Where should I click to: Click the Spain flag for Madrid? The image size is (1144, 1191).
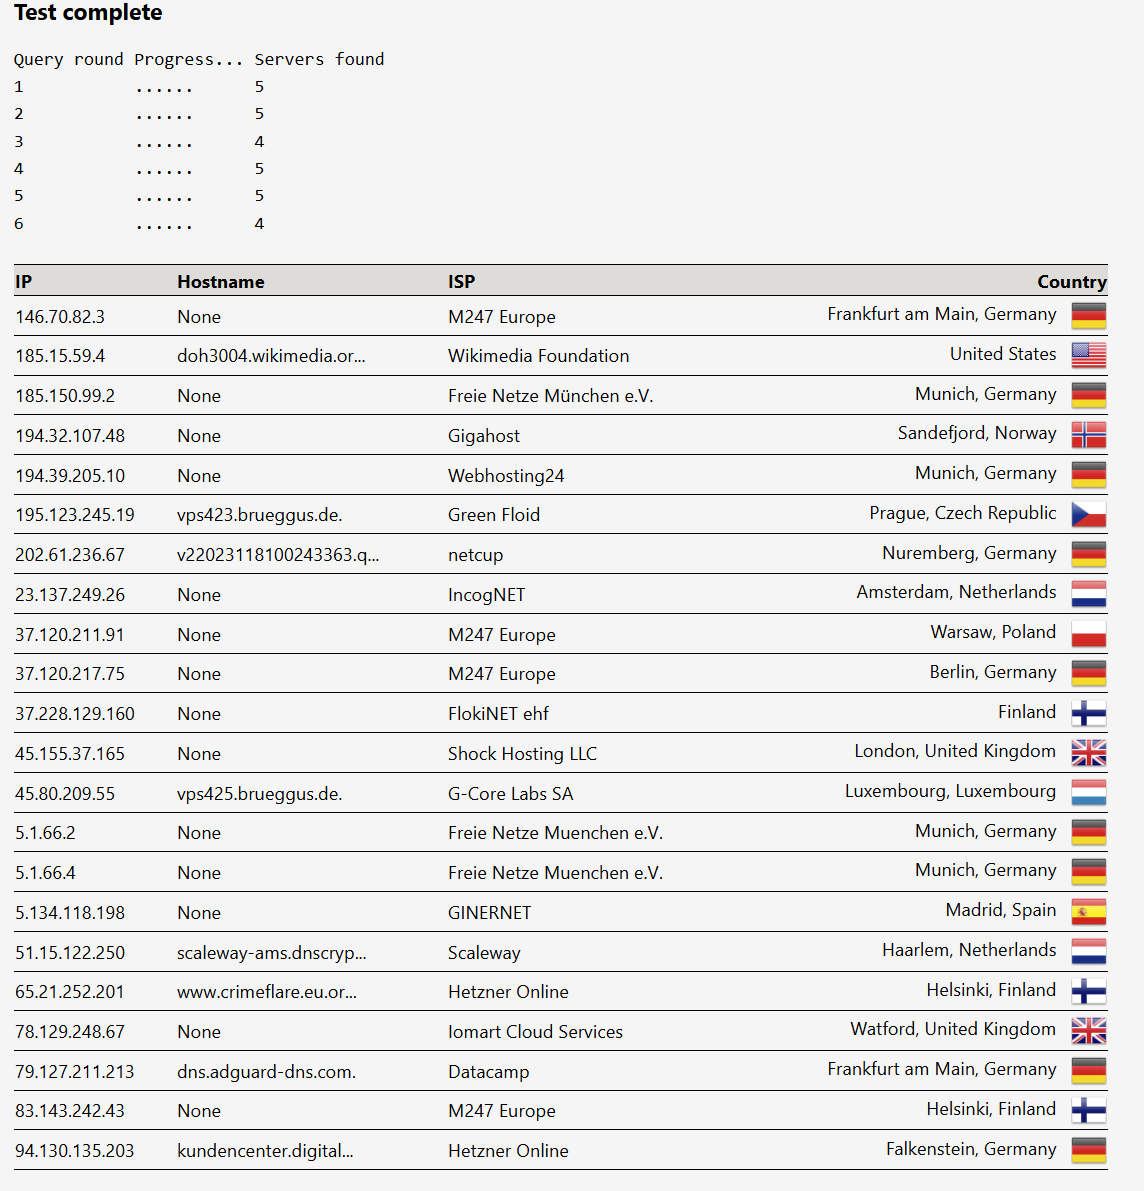point(1088,912)
